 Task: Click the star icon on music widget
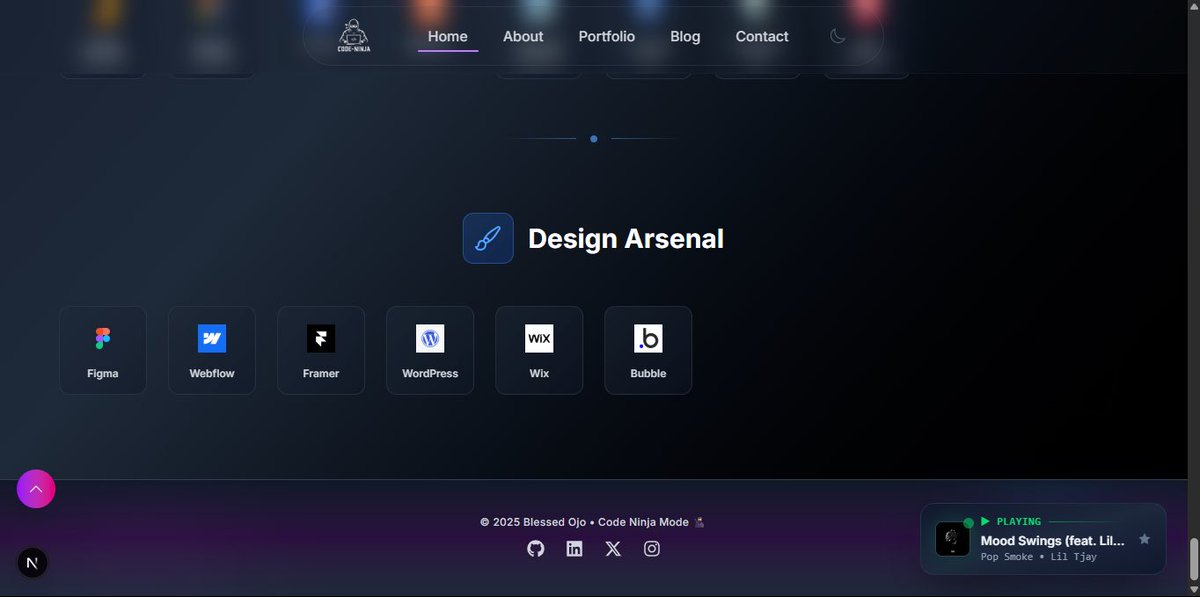point(1144,539)
